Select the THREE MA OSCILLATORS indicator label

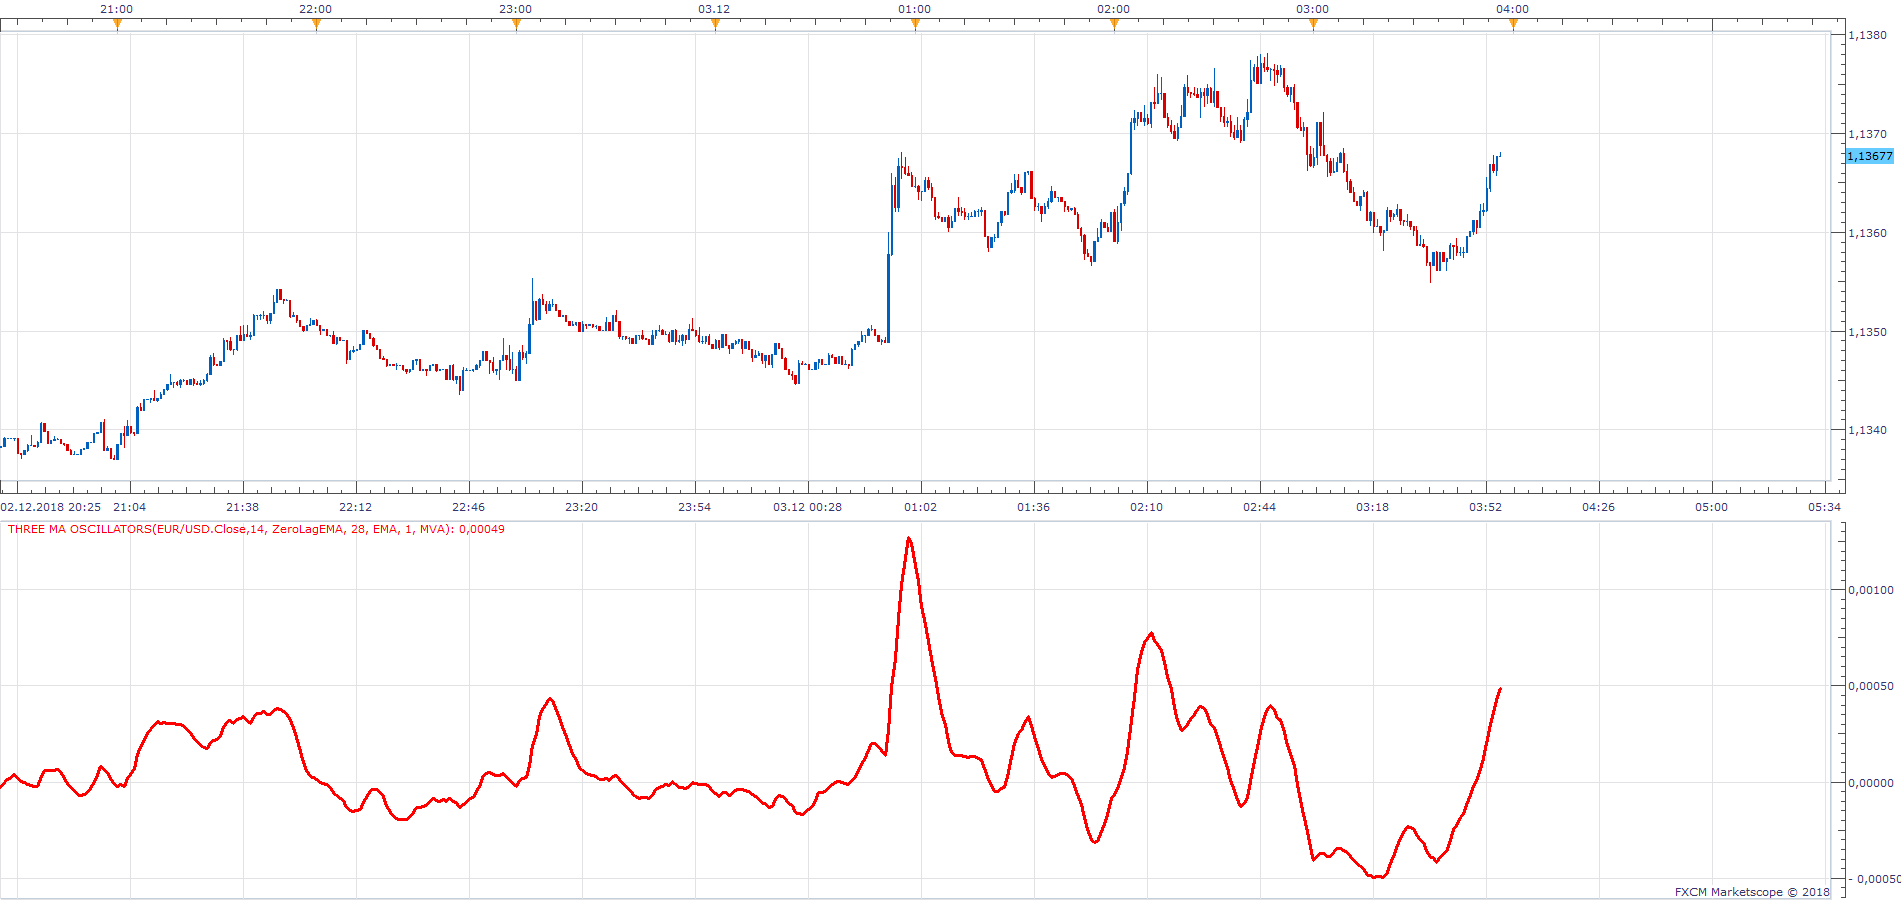tap(256, 529)
